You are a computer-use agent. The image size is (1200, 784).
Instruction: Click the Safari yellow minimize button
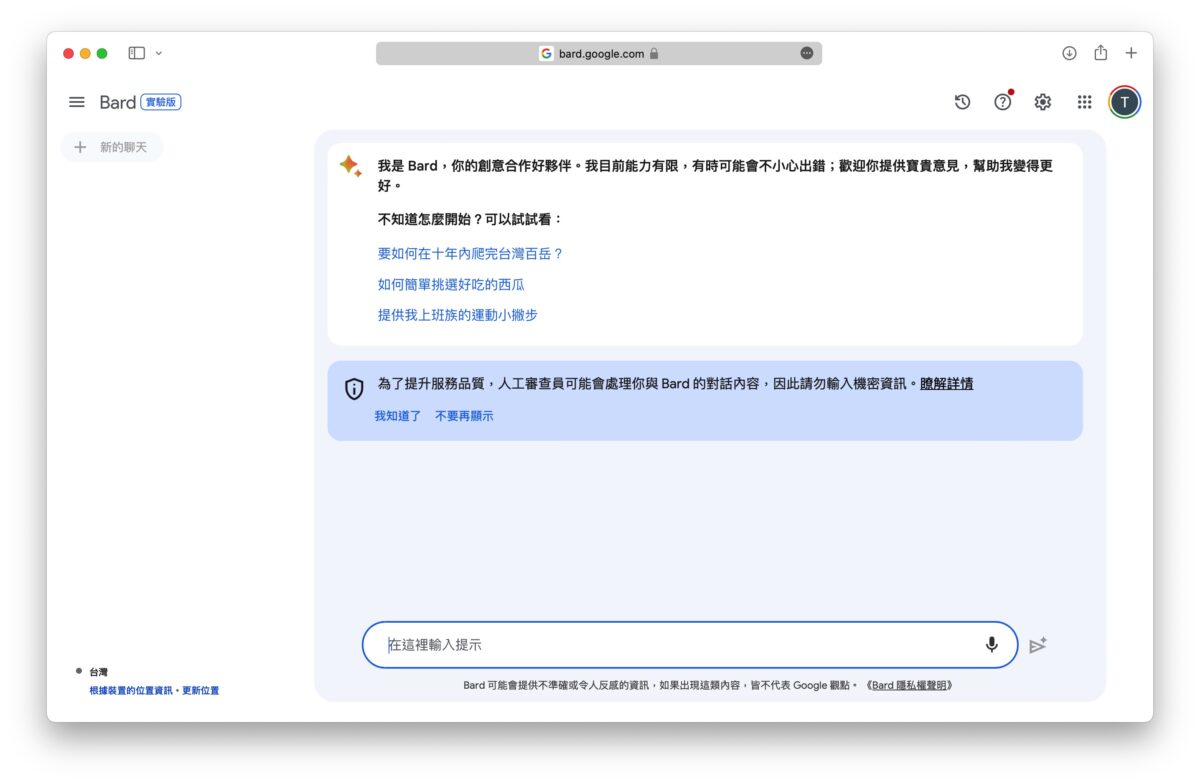click(x=85, y=53)
